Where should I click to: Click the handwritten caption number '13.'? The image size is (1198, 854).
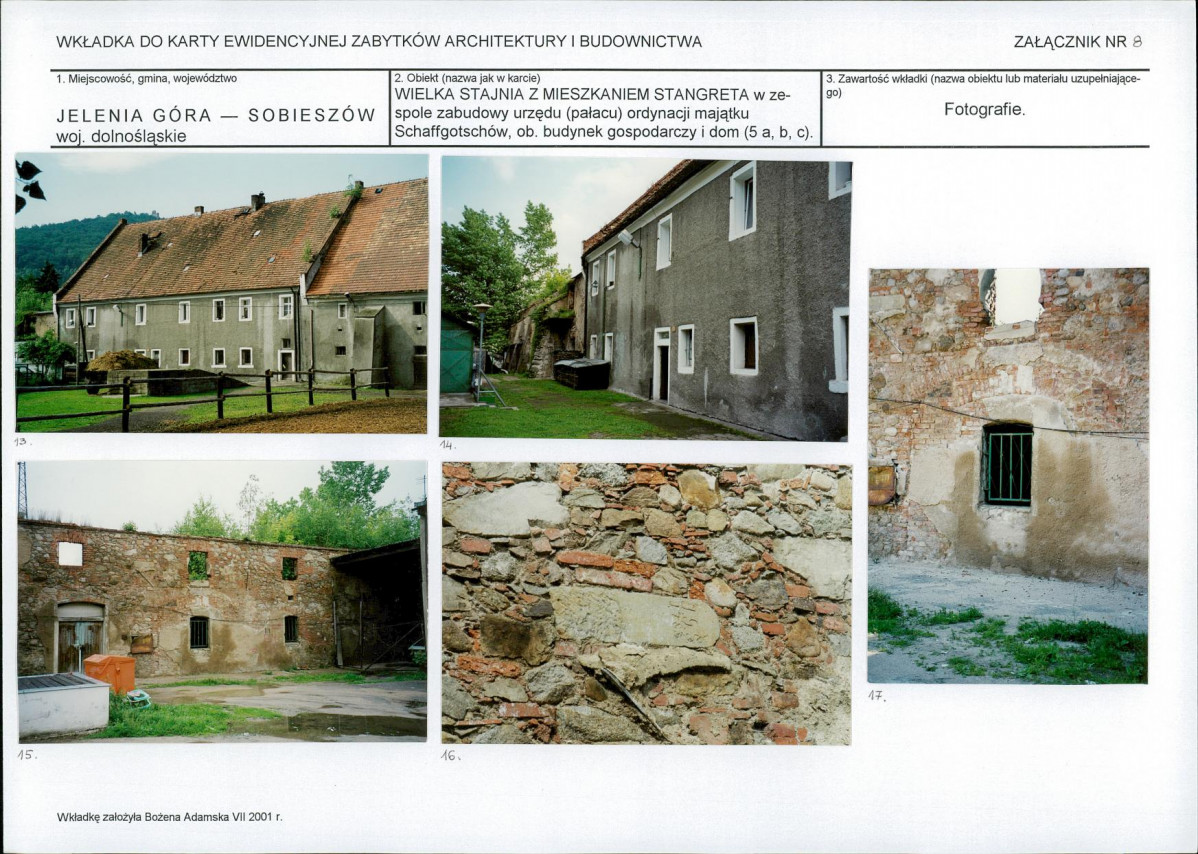pos(23,442)
